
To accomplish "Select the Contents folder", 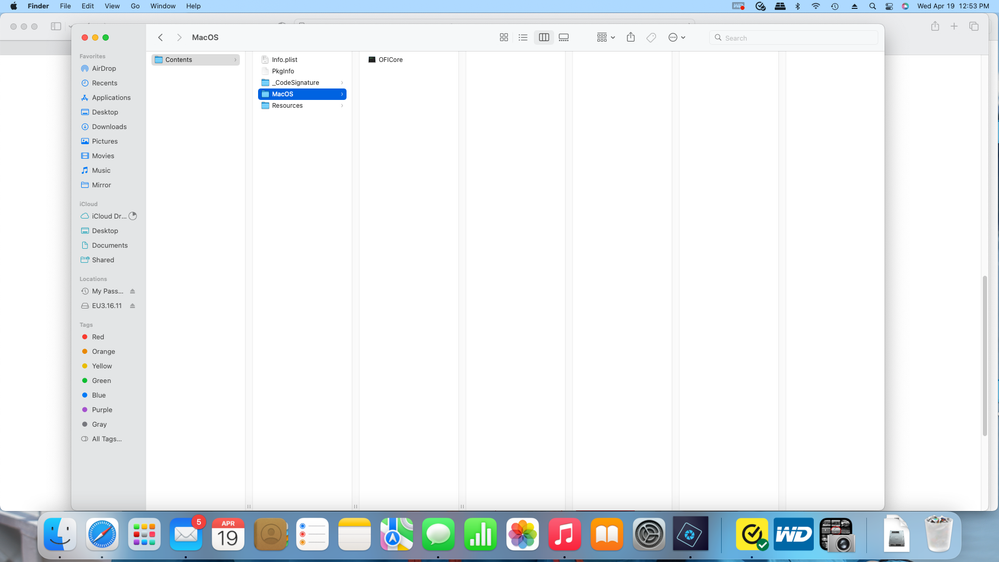I will pos(195,59).
